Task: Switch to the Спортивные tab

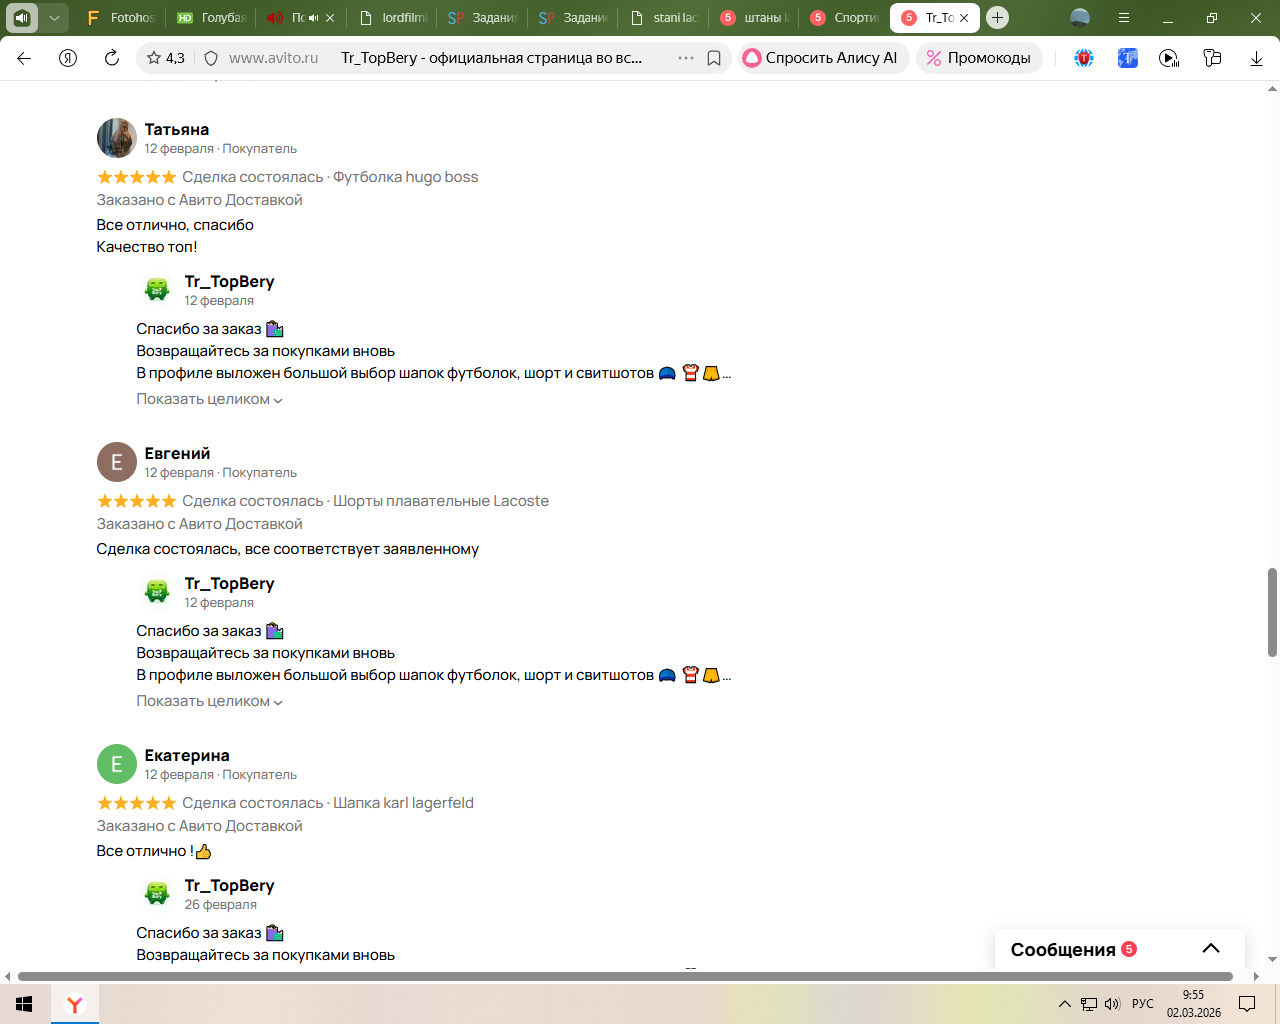Action: pyautogui.click(x=845, y=17)
